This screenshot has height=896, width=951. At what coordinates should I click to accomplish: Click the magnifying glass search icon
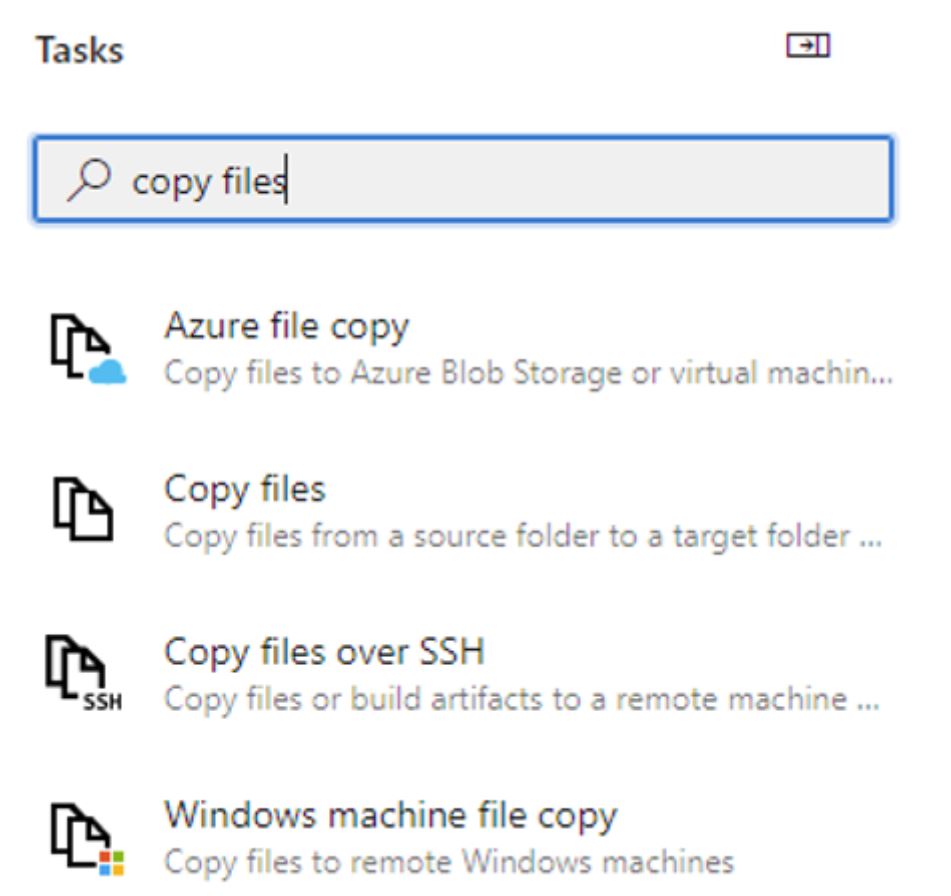(89, 180)
